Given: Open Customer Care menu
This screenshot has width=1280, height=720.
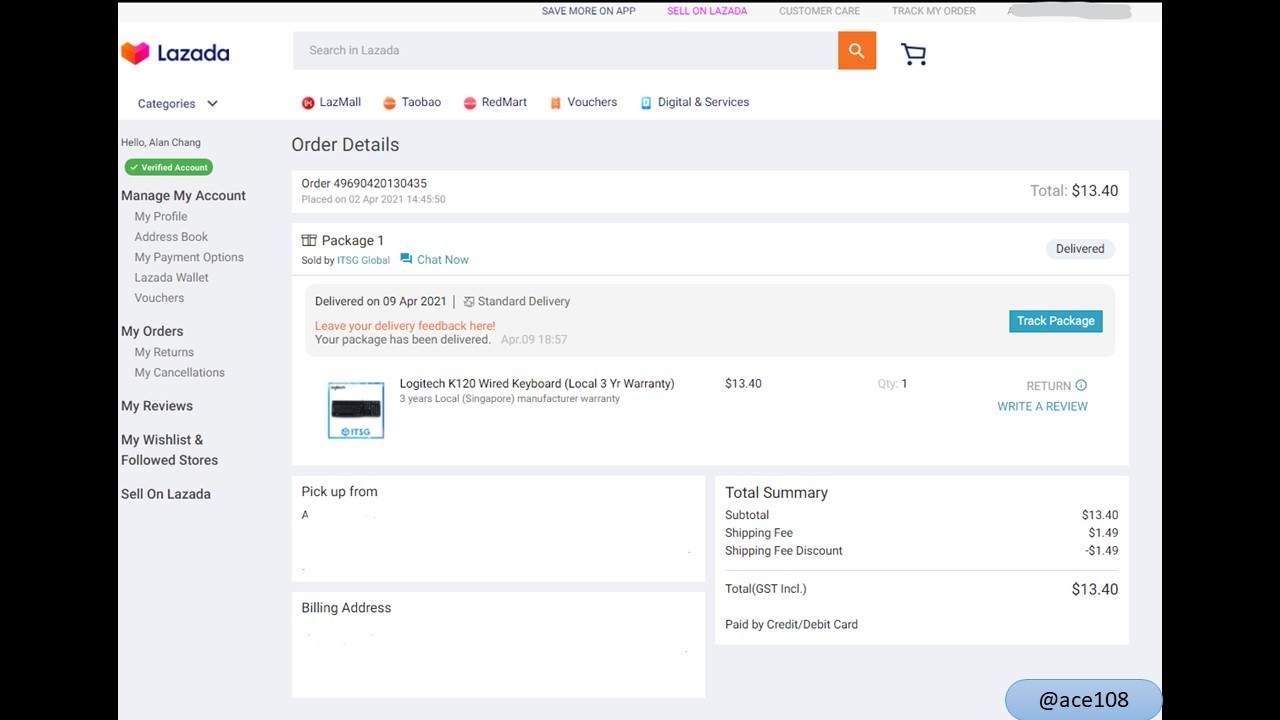Looking at the screenshot, I should pyautogui.click(x=819, y=11).
